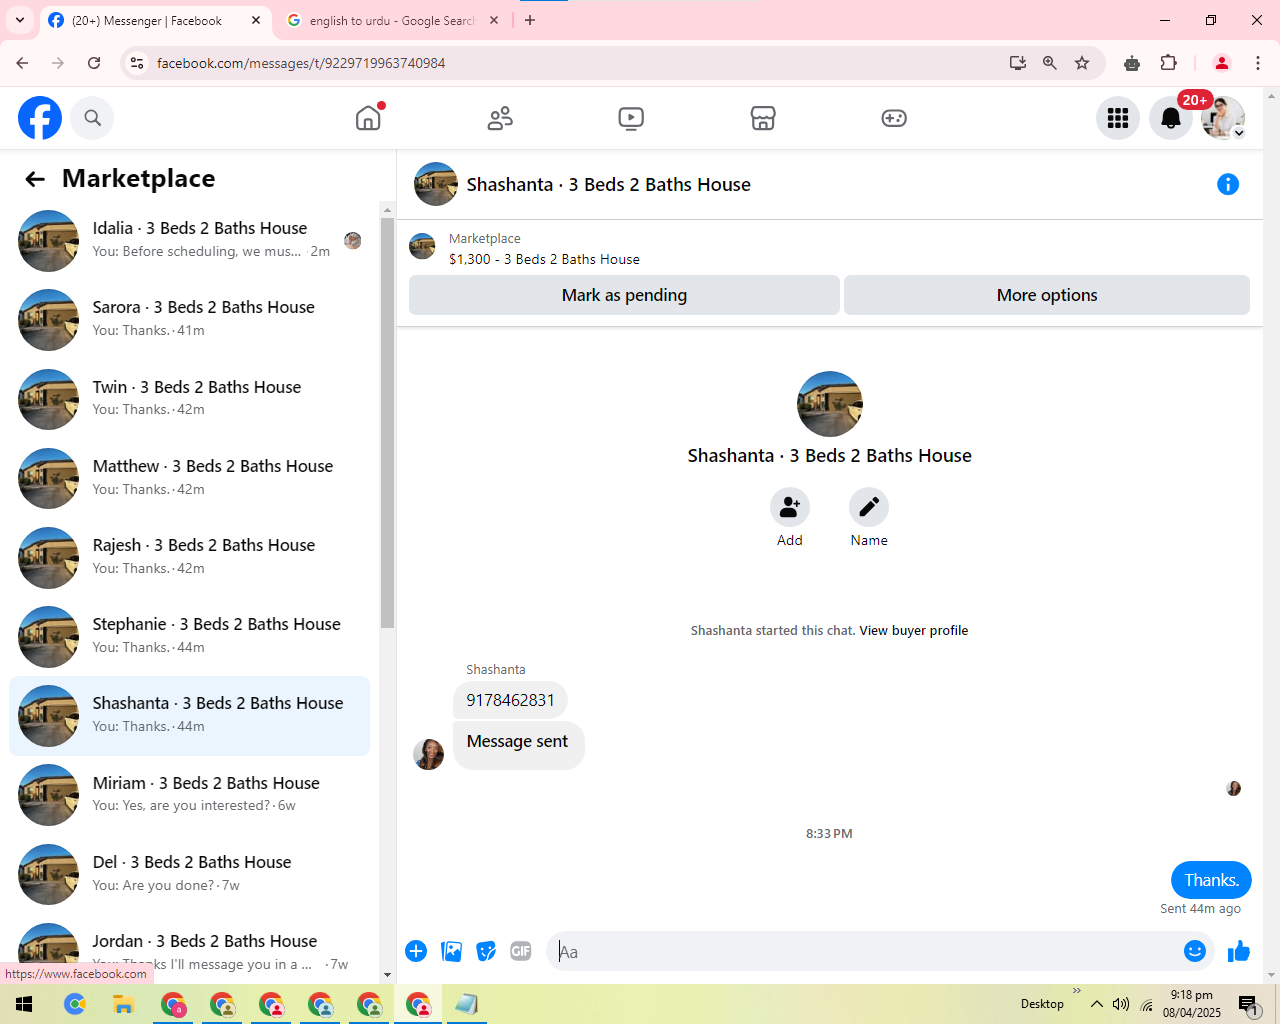View site information icon

pyautogui.click(x=137, y=63)
